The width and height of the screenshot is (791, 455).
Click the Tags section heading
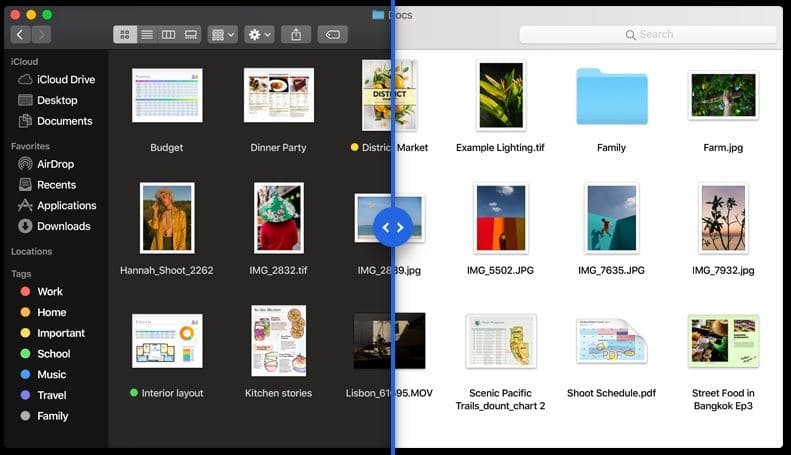tap(21, 273)
